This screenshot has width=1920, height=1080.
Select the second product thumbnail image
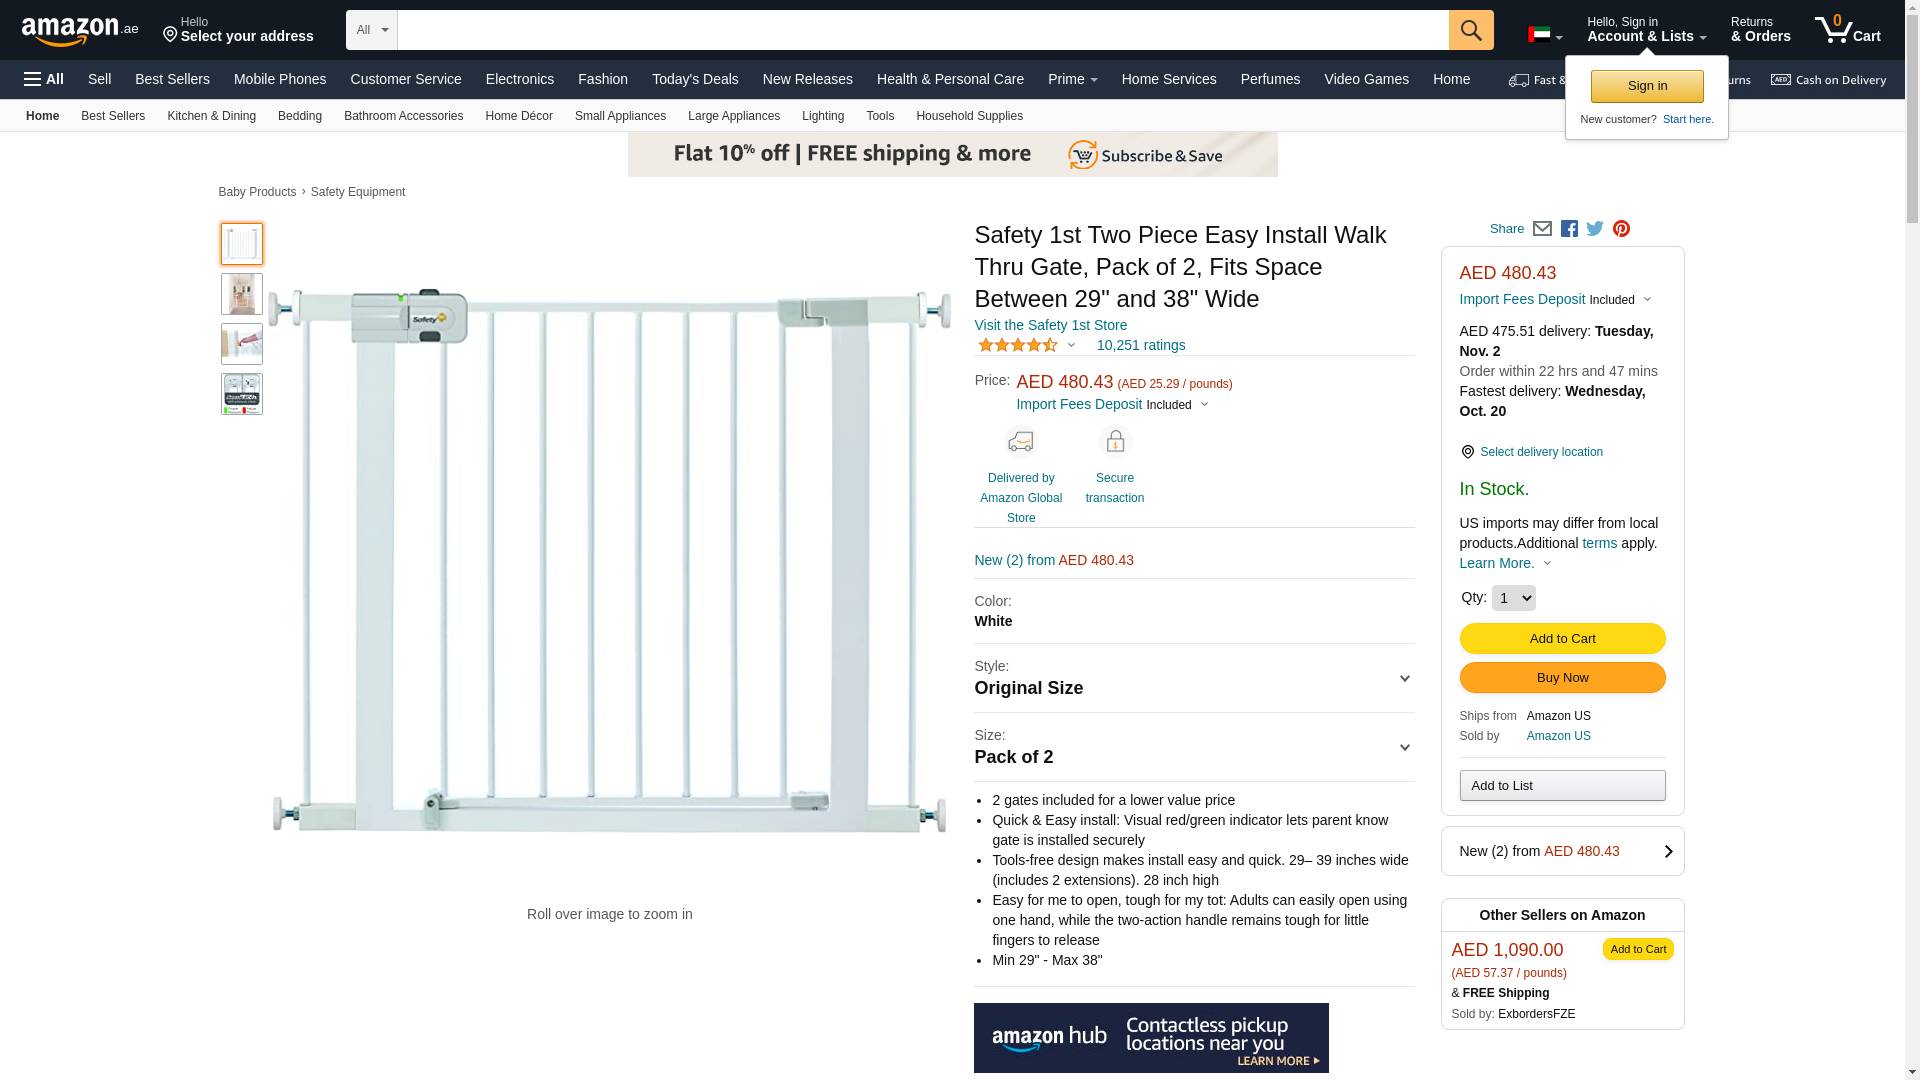242,294
